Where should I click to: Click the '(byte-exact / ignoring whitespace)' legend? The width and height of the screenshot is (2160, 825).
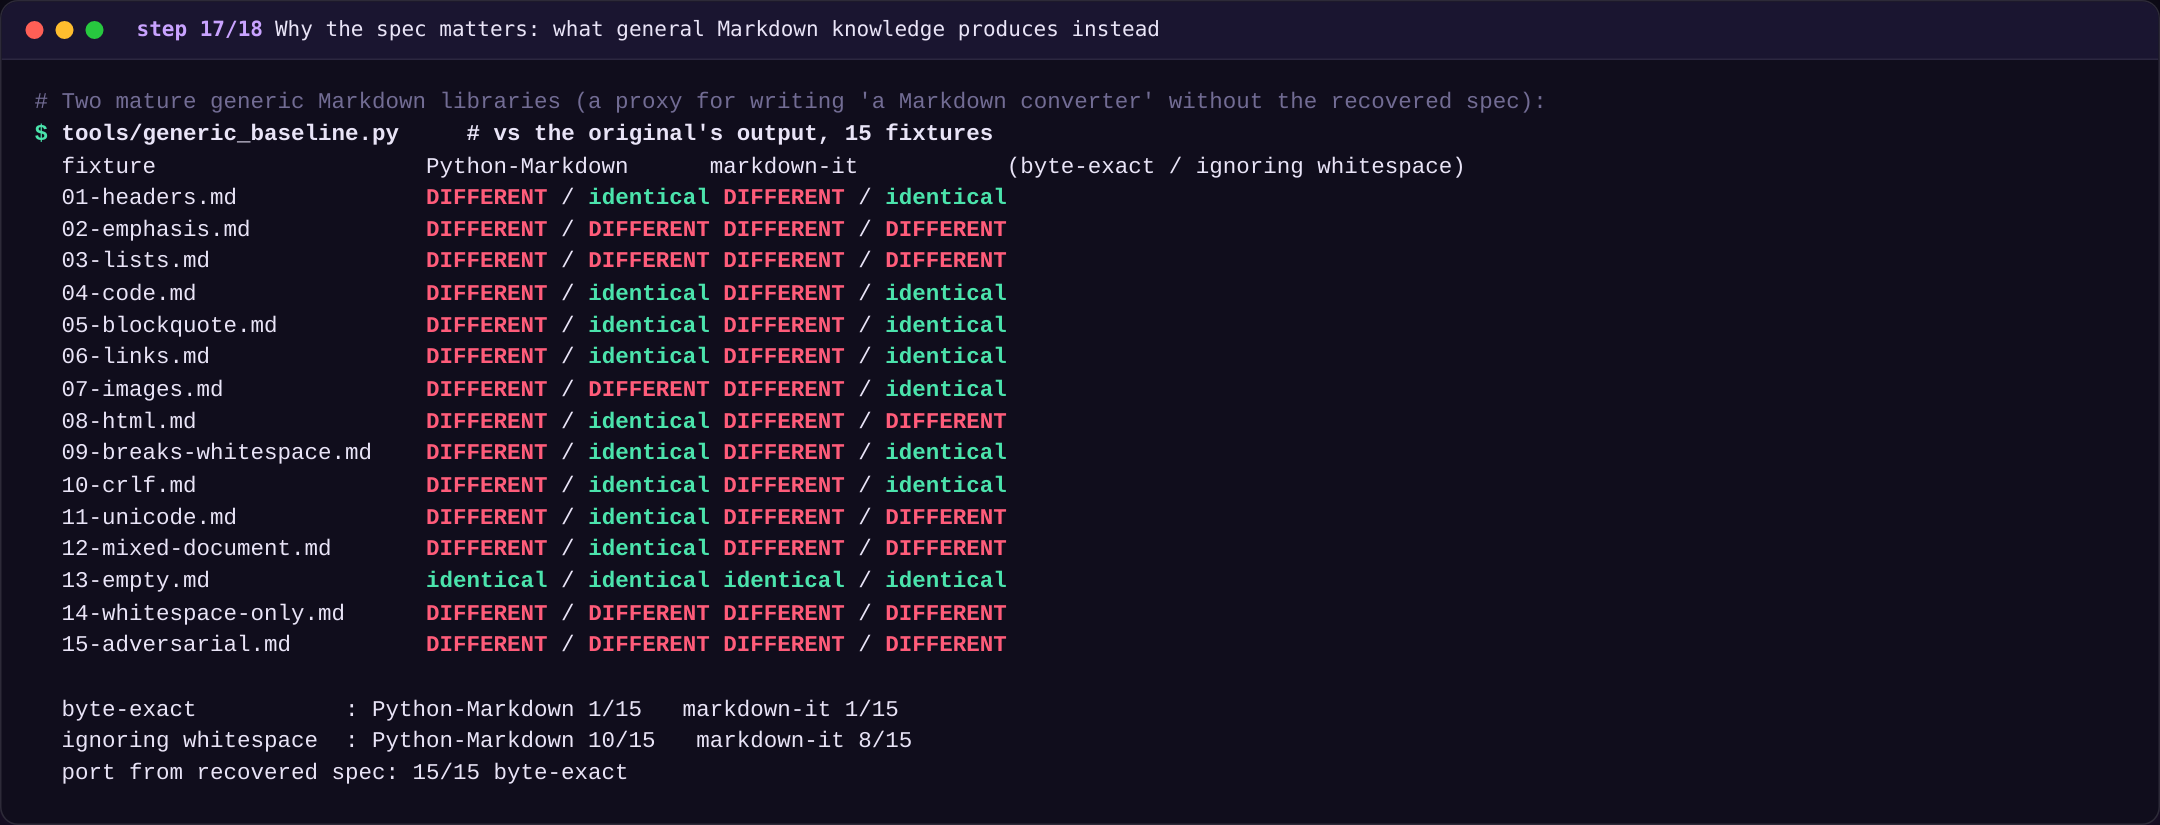[1236, 166]
